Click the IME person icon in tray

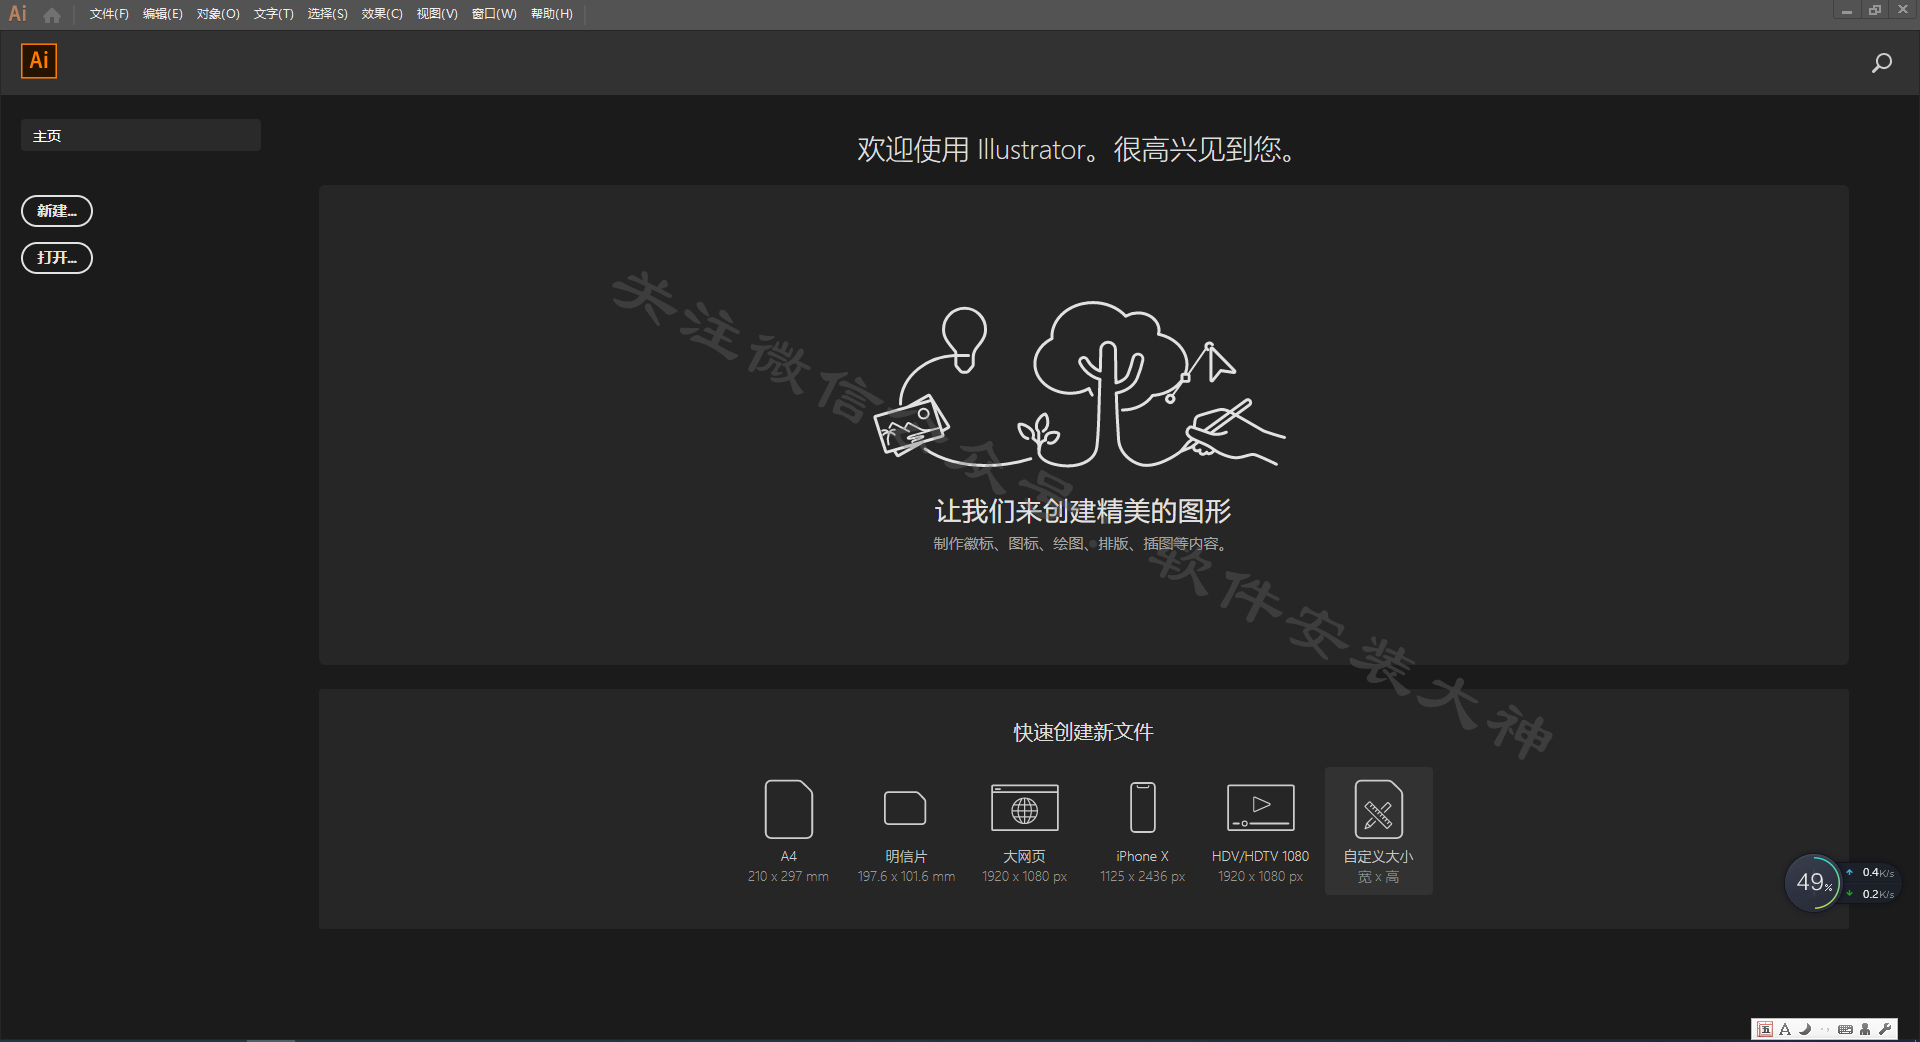click(1865, 1029)
